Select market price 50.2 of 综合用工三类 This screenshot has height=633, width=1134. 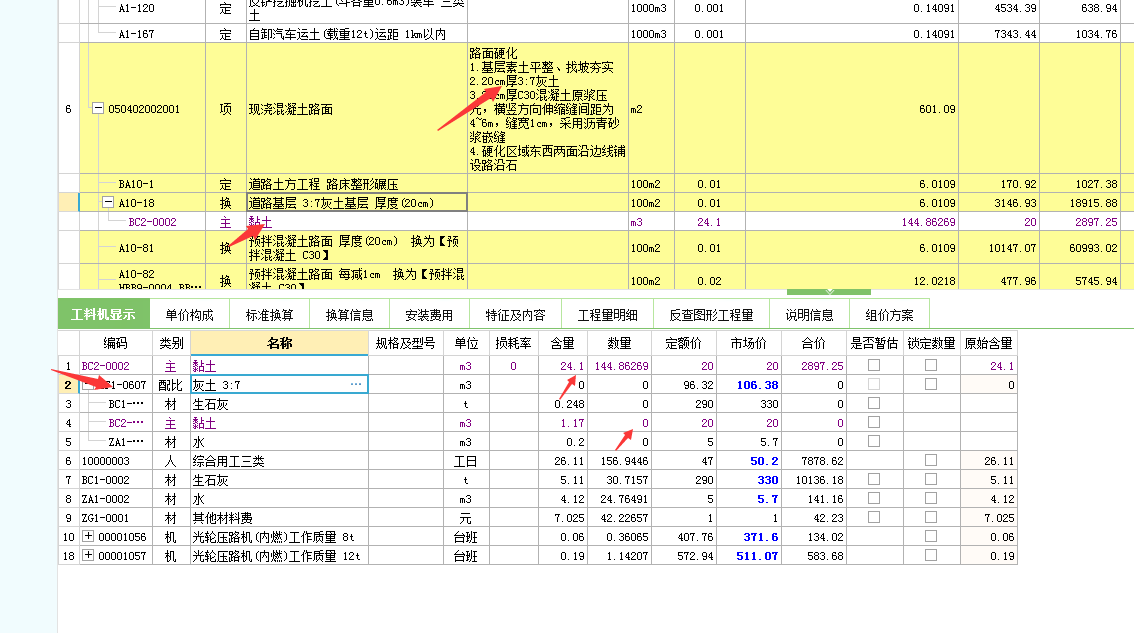coord(749,461)
